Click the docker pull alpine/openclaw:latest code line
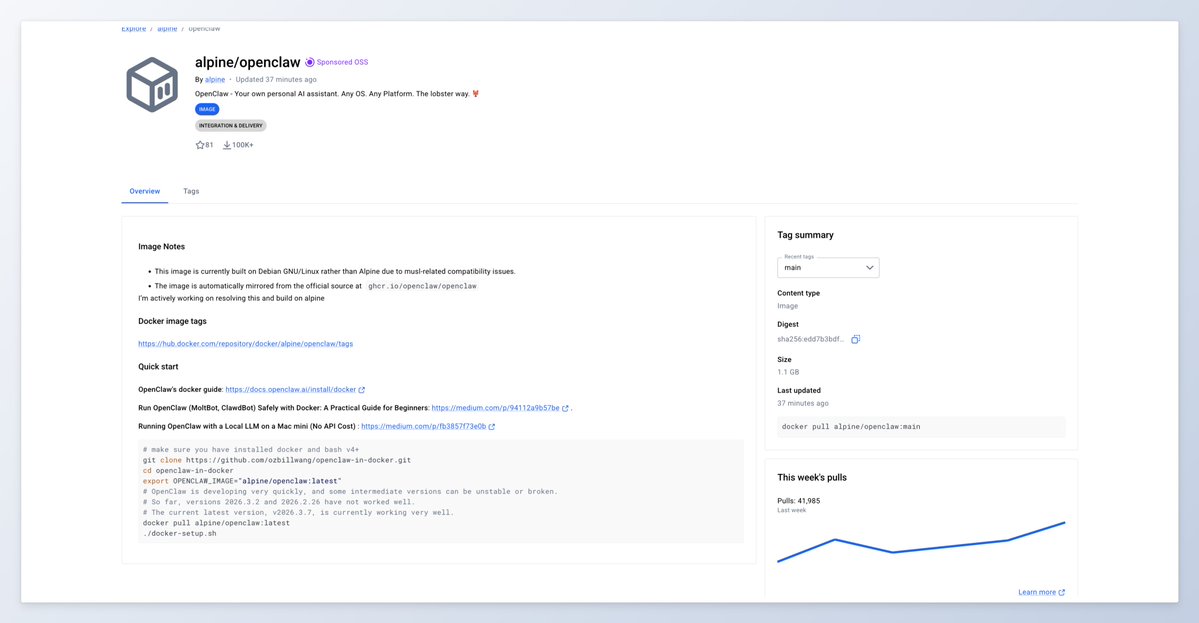 pos(216,523)
